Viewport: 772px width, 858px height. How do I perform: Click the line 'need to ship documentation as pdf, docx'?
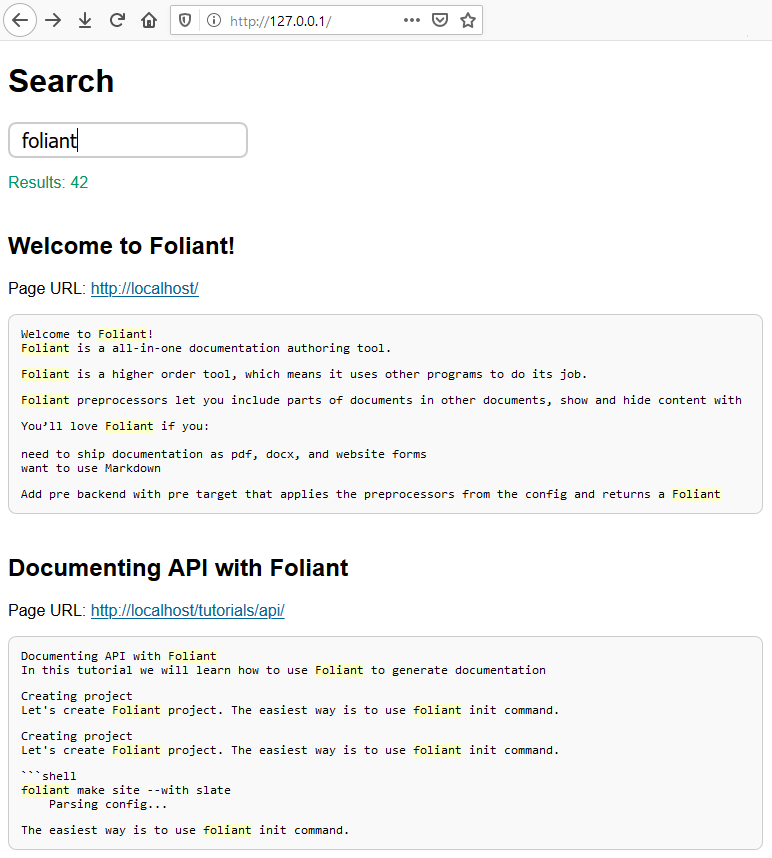(224, 454)
